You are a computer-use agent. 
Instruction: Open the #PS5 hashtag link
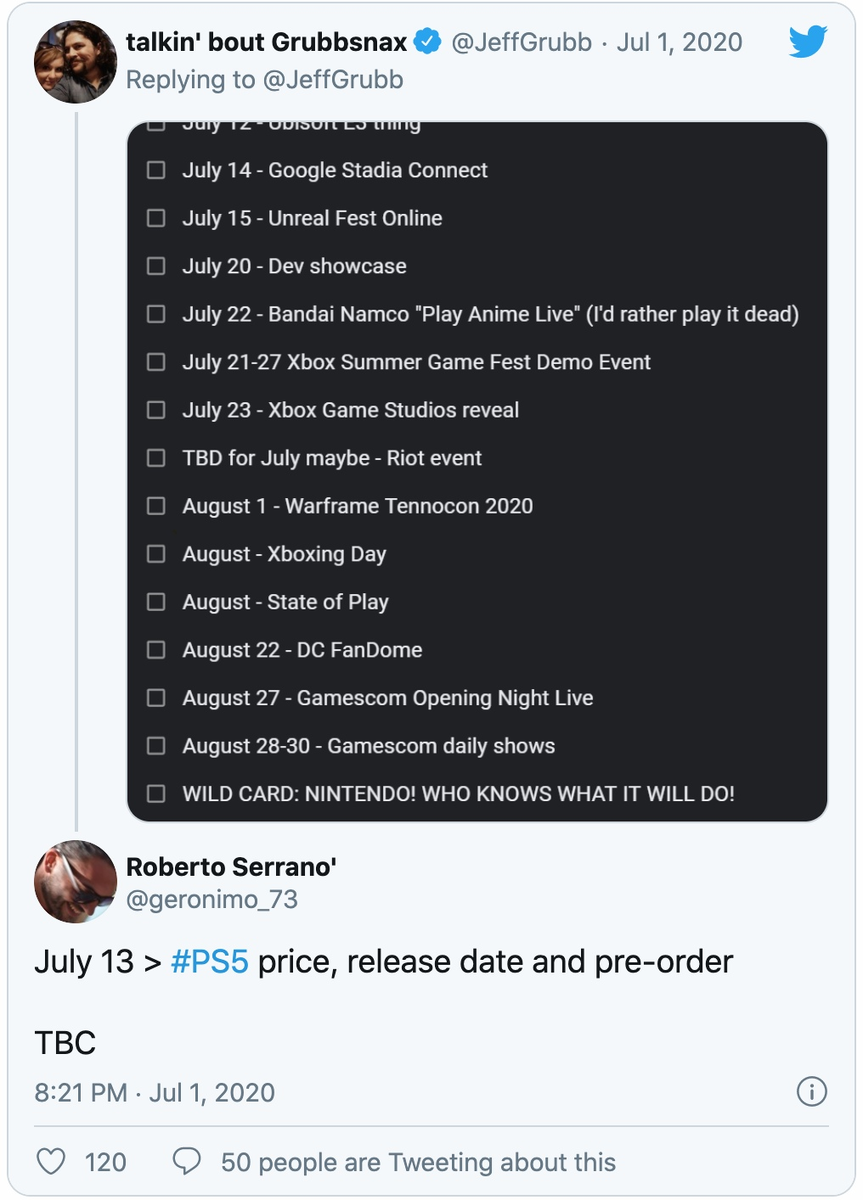click(x=210, y=961)
